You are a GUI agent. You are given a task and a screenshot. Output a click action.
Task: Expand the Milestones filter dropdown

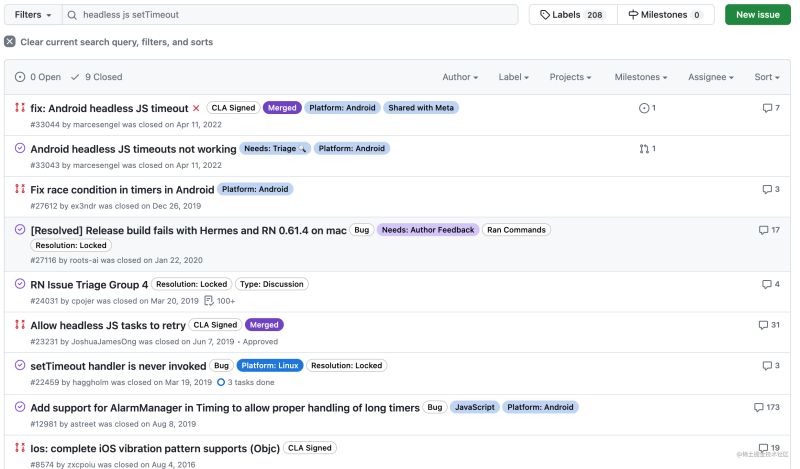641,77
